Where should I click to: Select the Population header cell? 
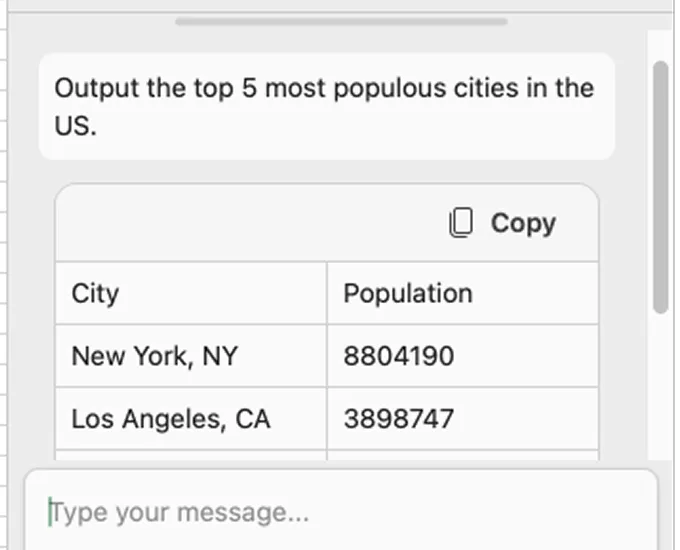click(463, 293)
